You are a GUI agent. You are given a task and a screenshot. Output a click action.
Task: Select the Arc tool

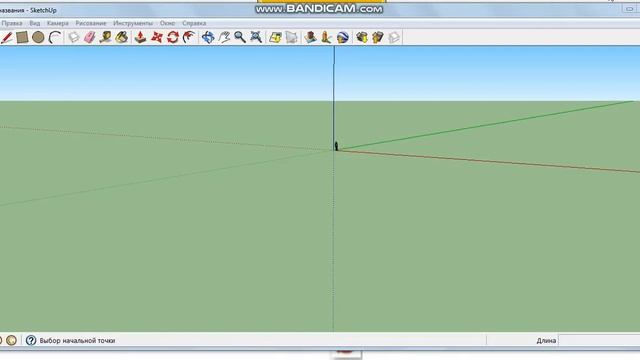click(x=54, y=38)
